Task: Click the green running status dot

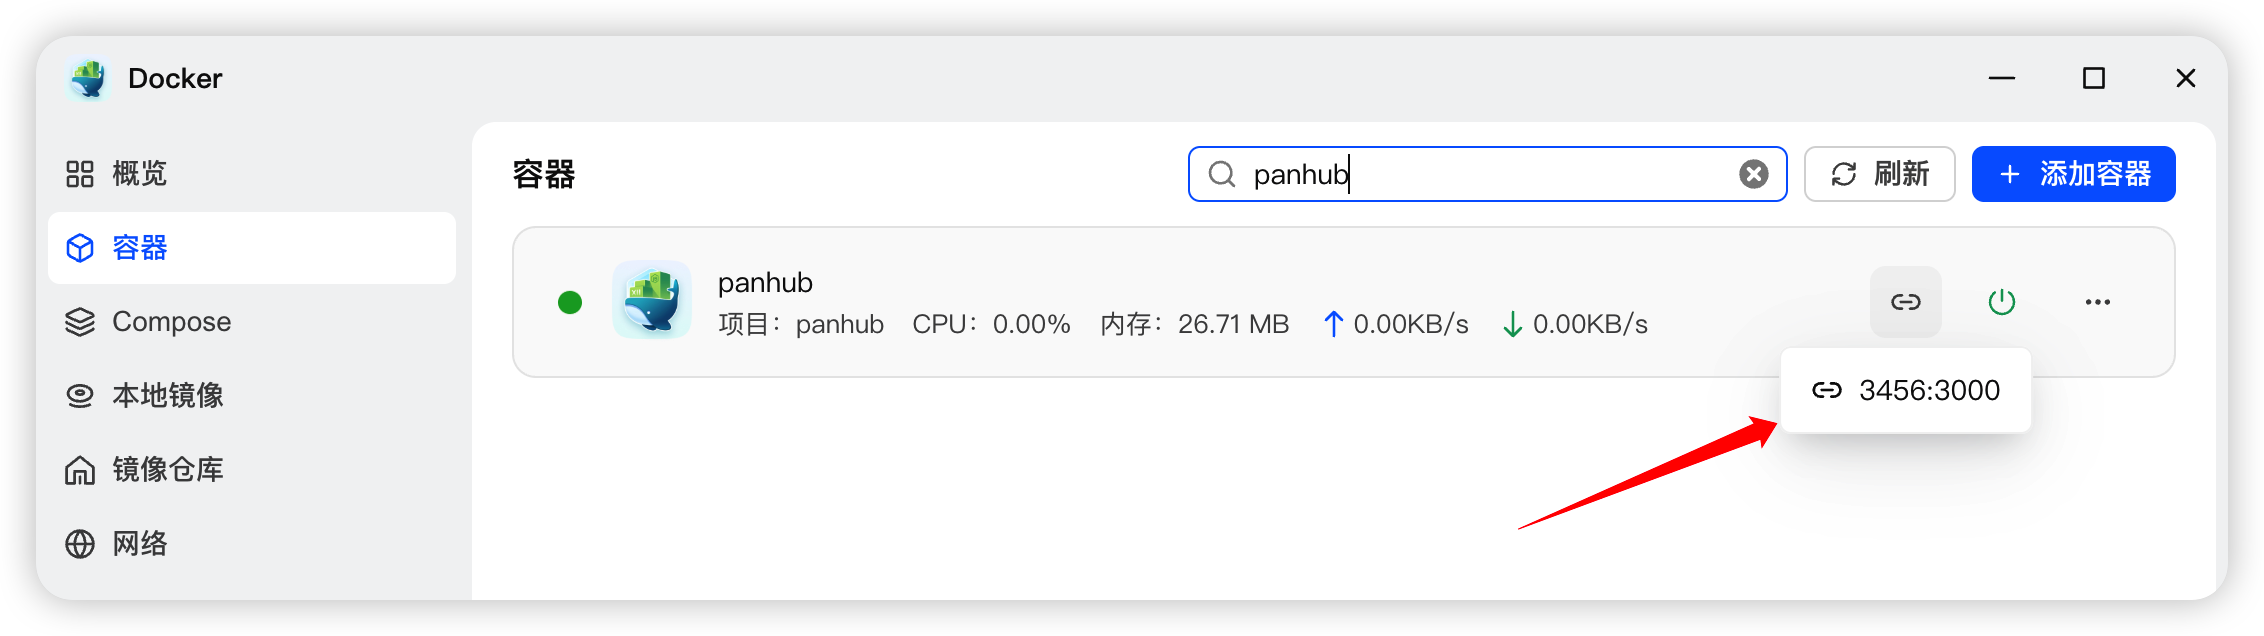Action: [x=570, y=302]
